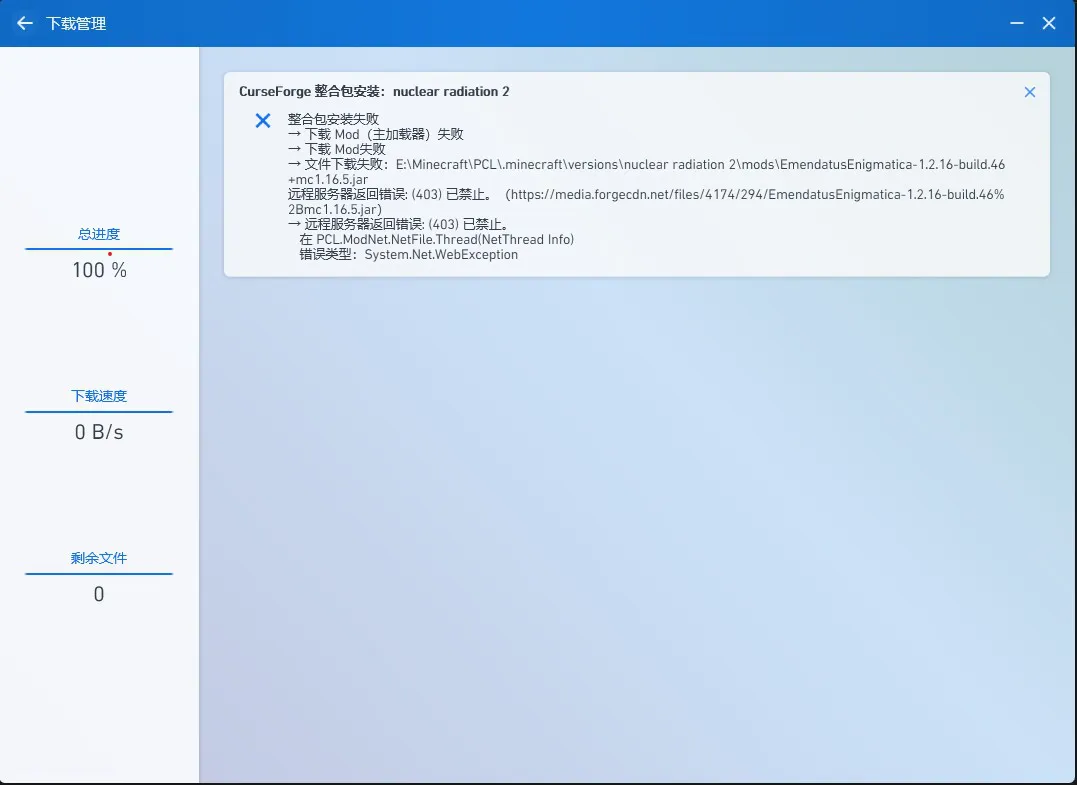Click the forgecdn.net URL text
This screenshot has width=1077, height=785.
[646, 201]
